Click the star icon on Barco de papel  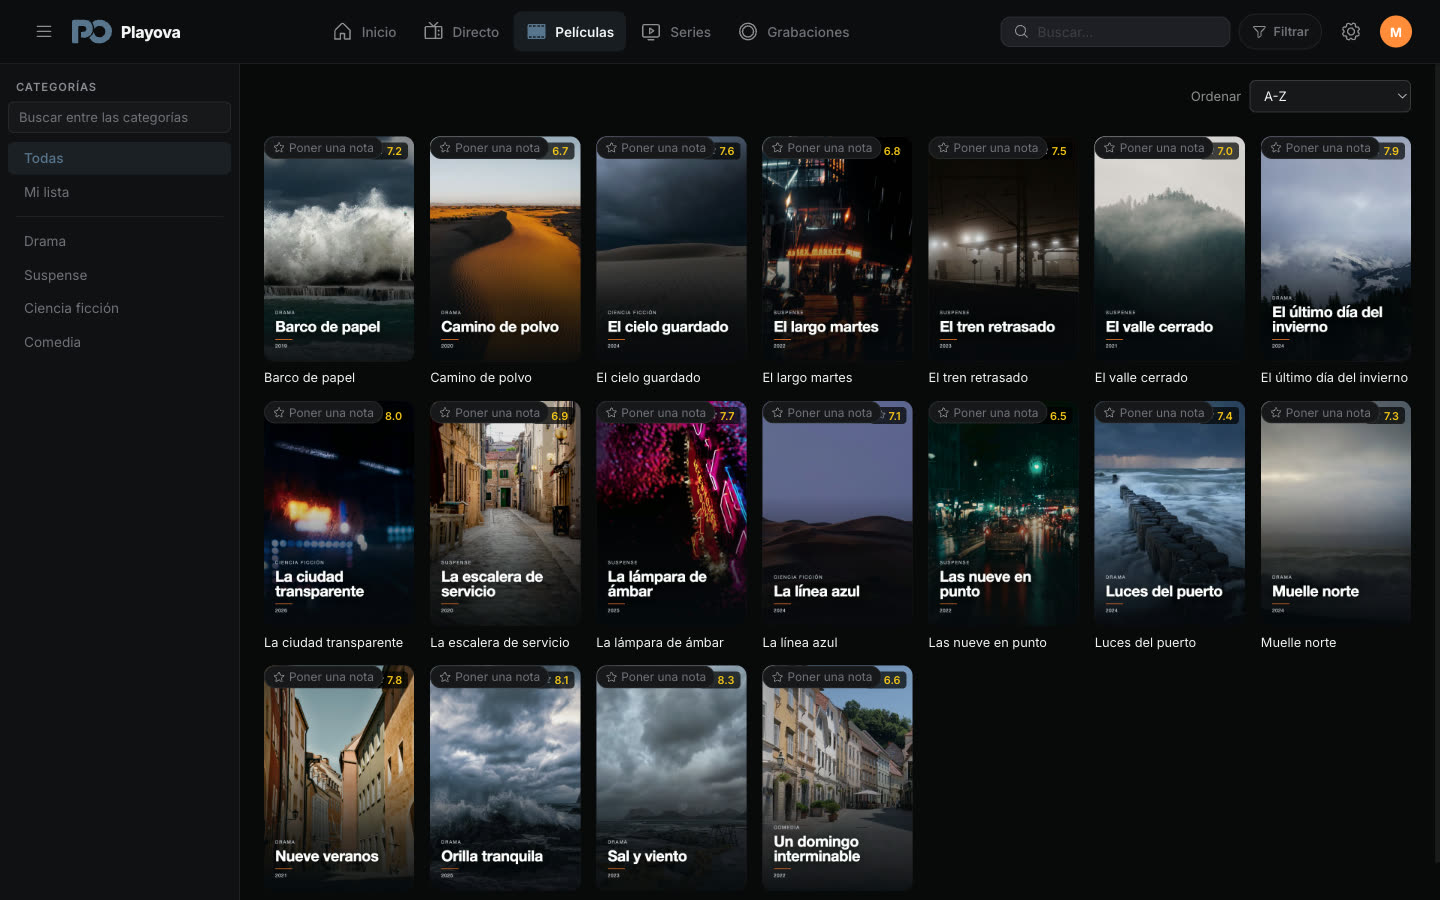[x=280, y=148]
